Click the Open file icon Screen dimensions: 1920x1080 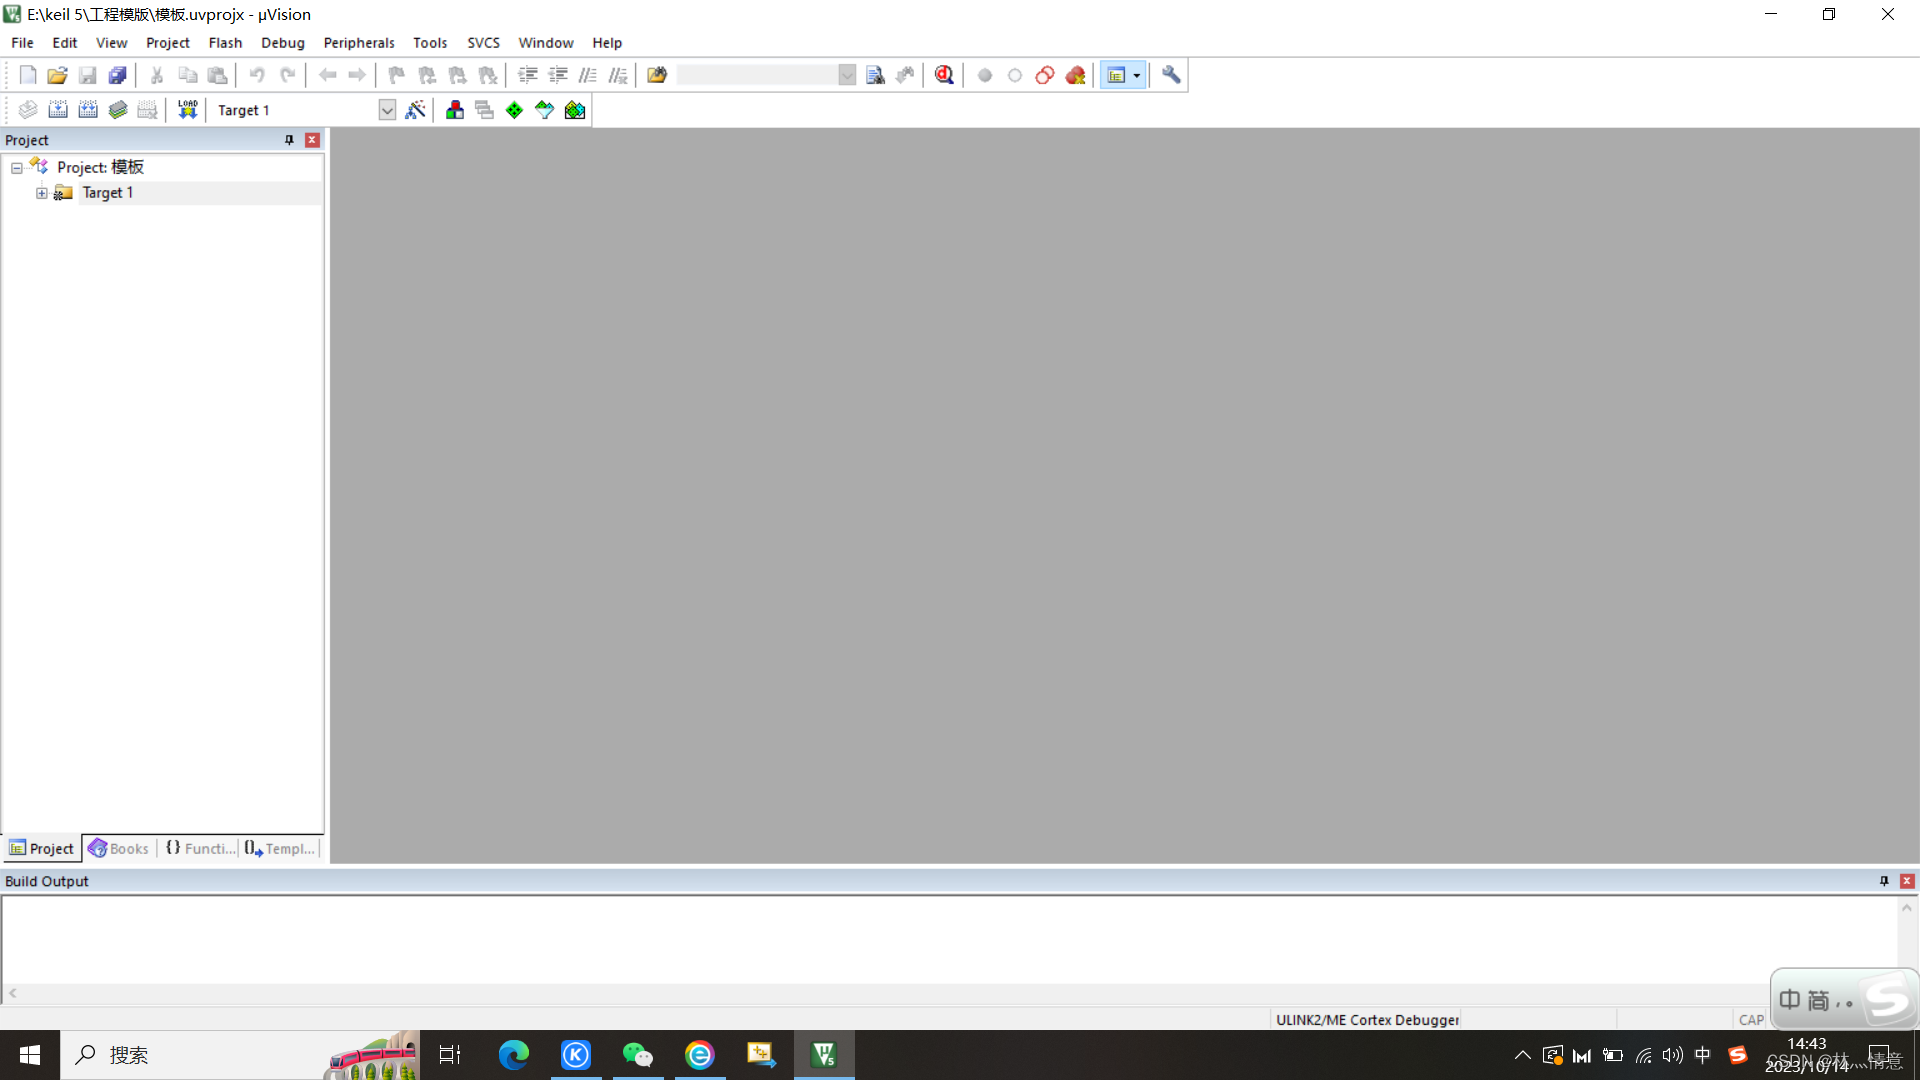[57, 75]
